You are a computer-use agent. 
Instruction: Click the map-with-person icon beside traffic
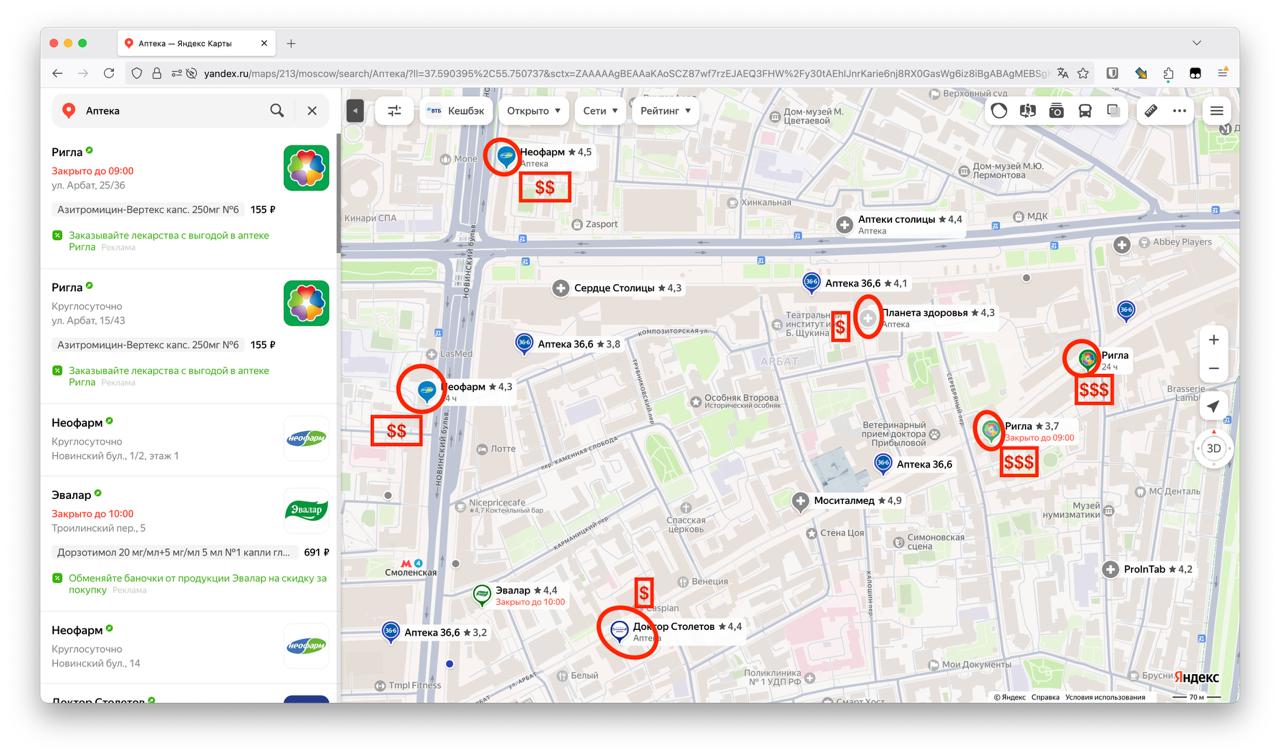[1027, 111]
